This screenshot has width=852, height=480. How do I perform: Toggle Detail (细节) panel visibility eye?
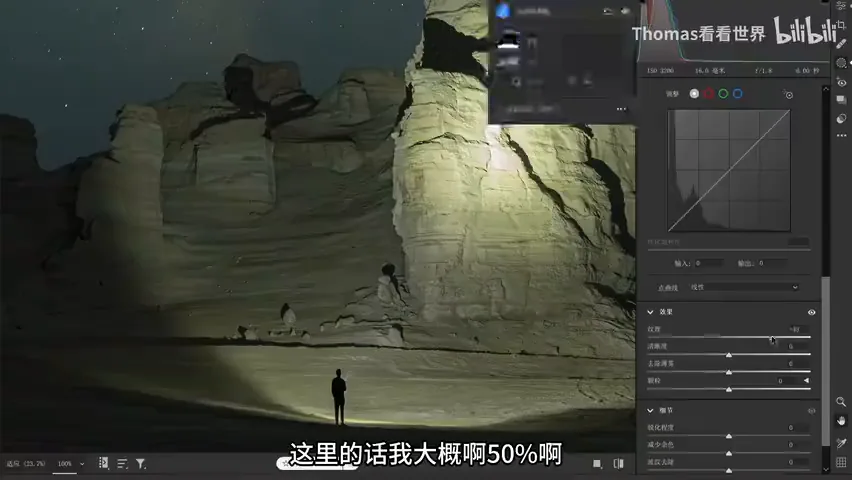coord(811,411)
